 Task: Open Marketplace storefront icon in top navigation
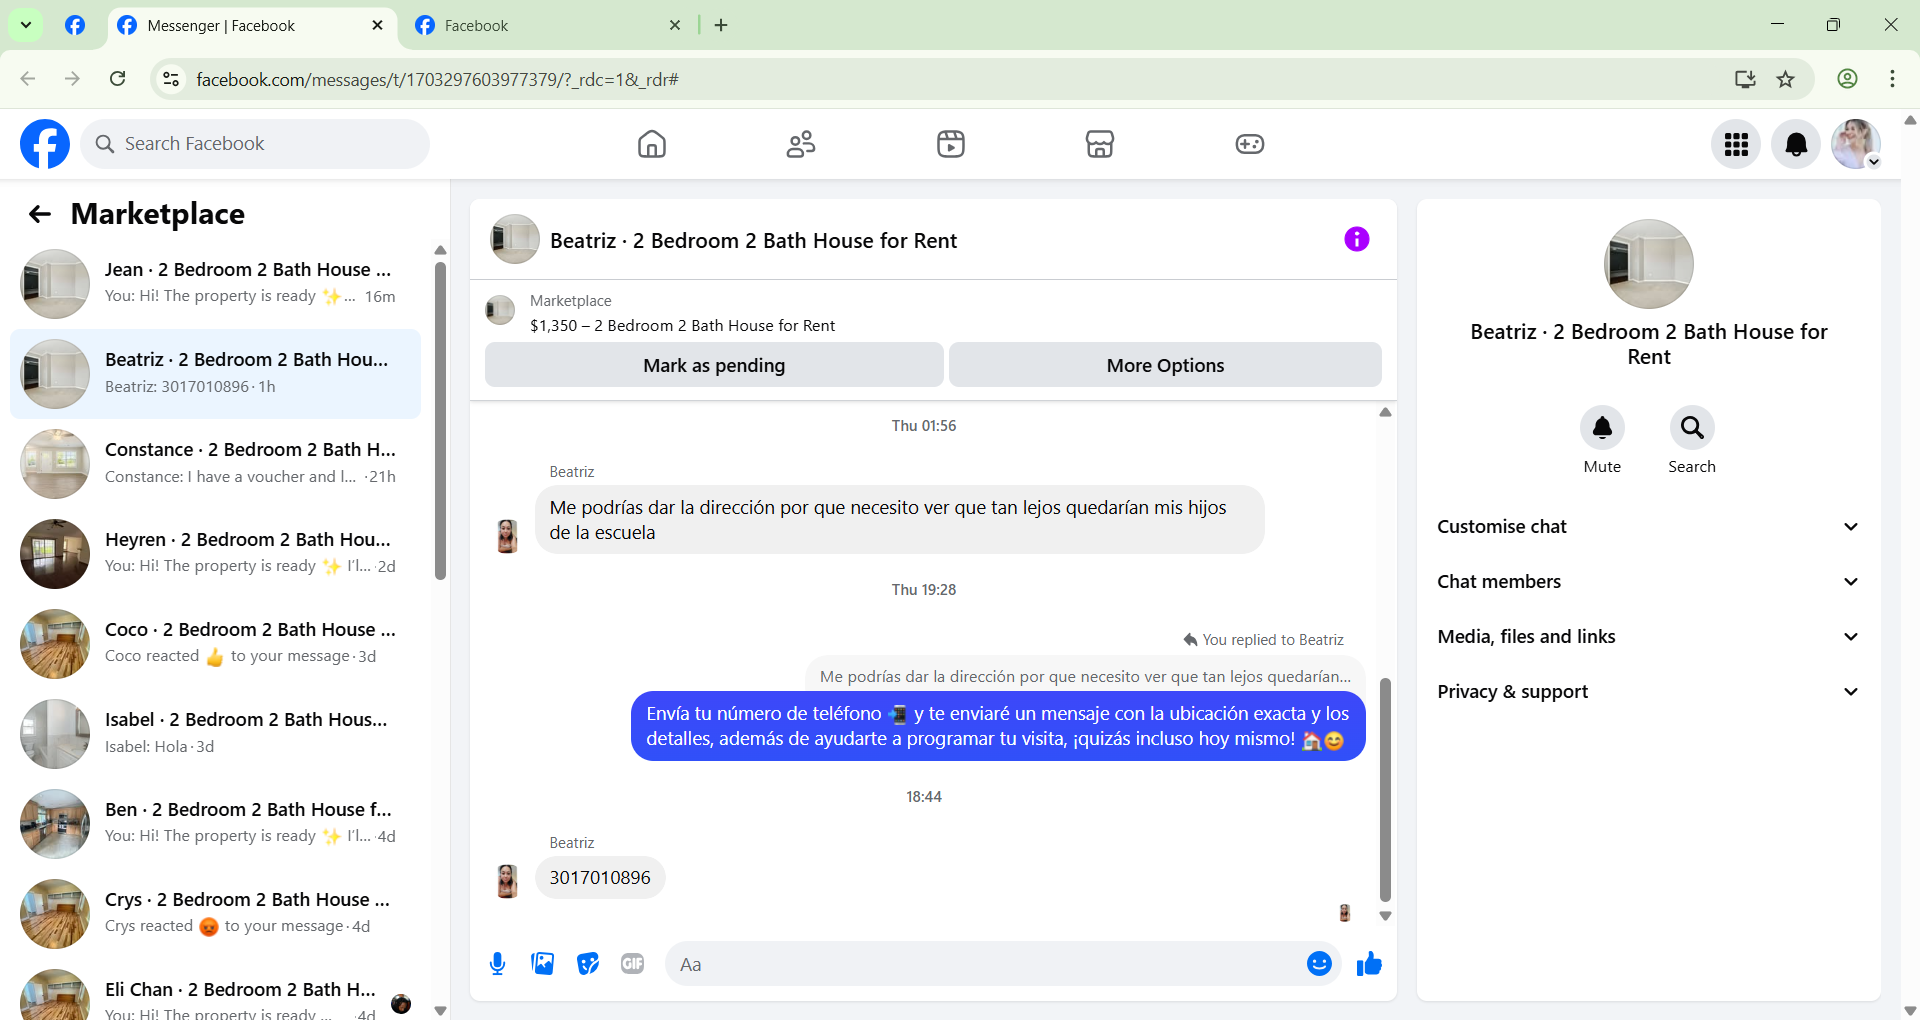point(1100,144)
